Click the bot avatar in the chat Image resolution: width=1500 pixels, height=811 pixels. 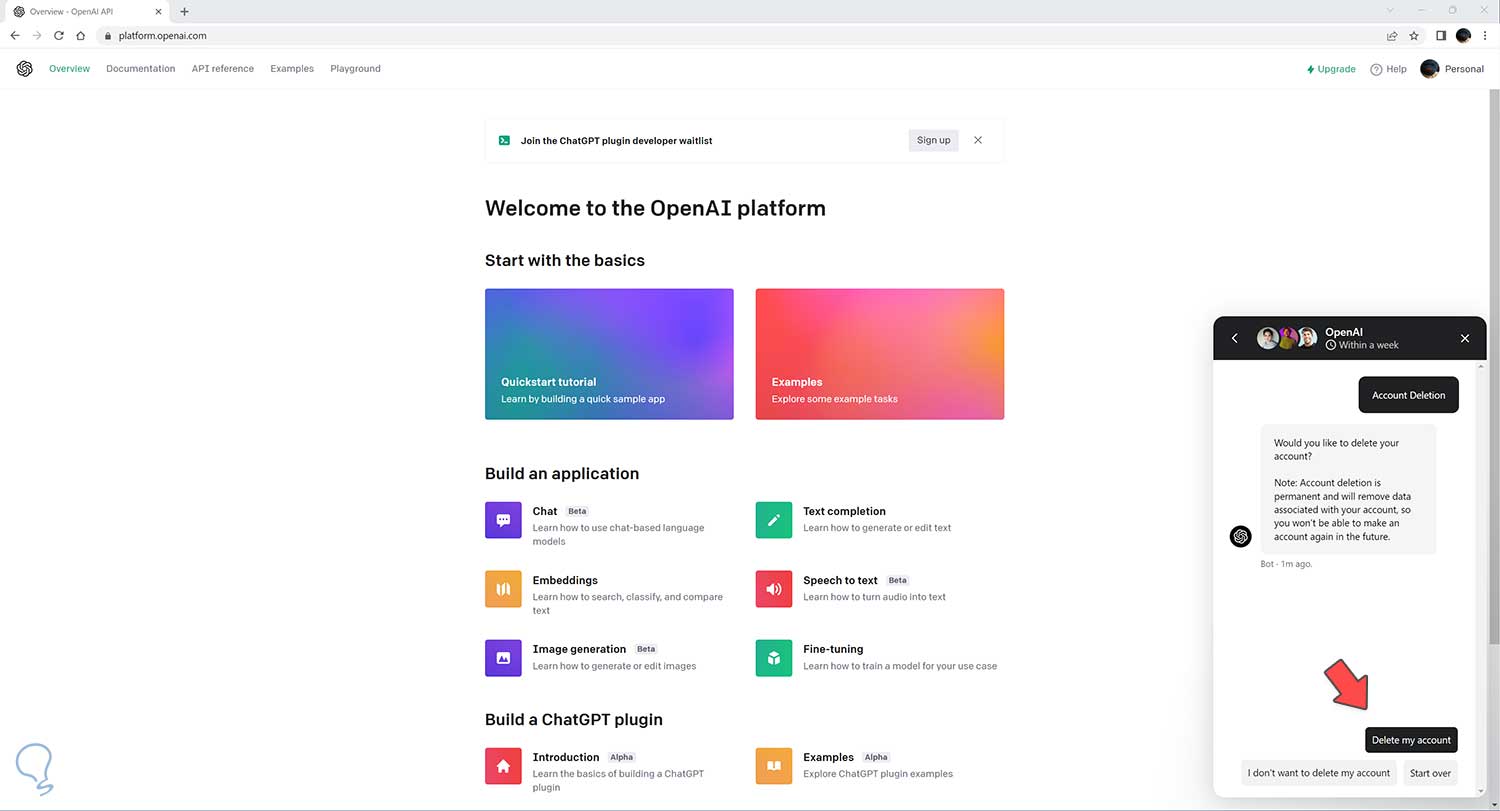tap(1241, 536)
